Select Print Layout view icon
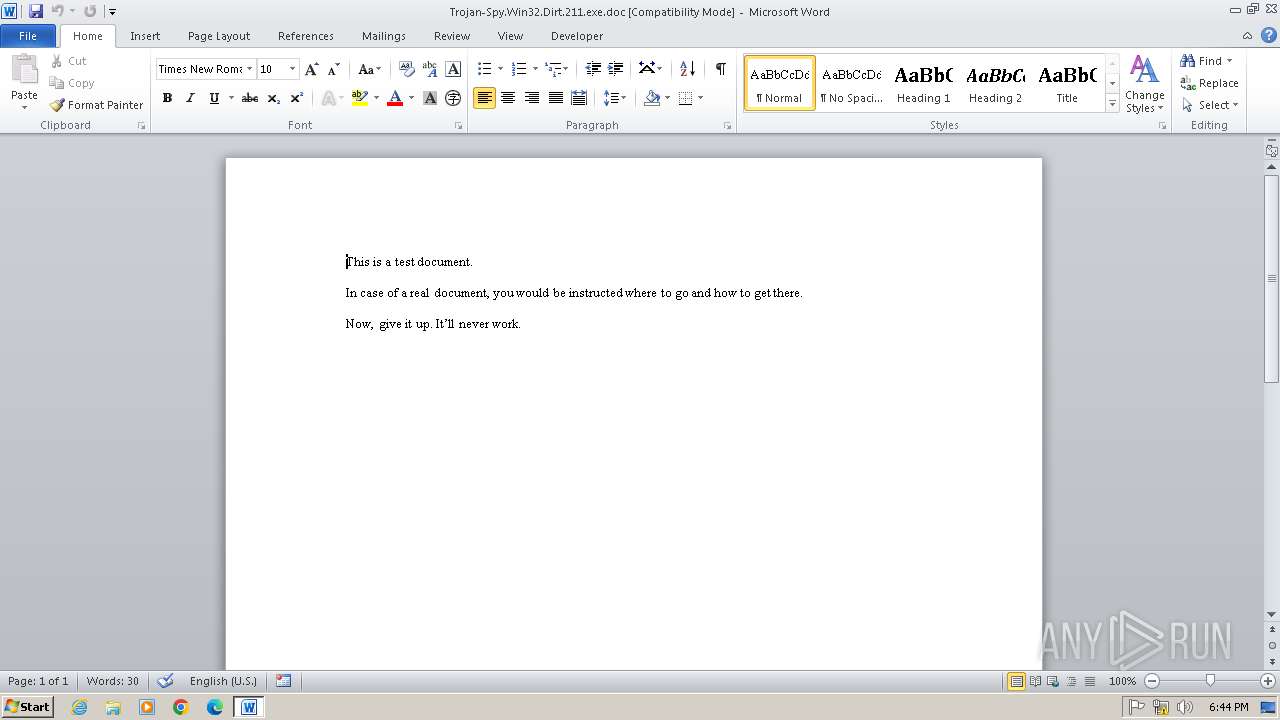Screen dimensions: 1280x720 1016,681
